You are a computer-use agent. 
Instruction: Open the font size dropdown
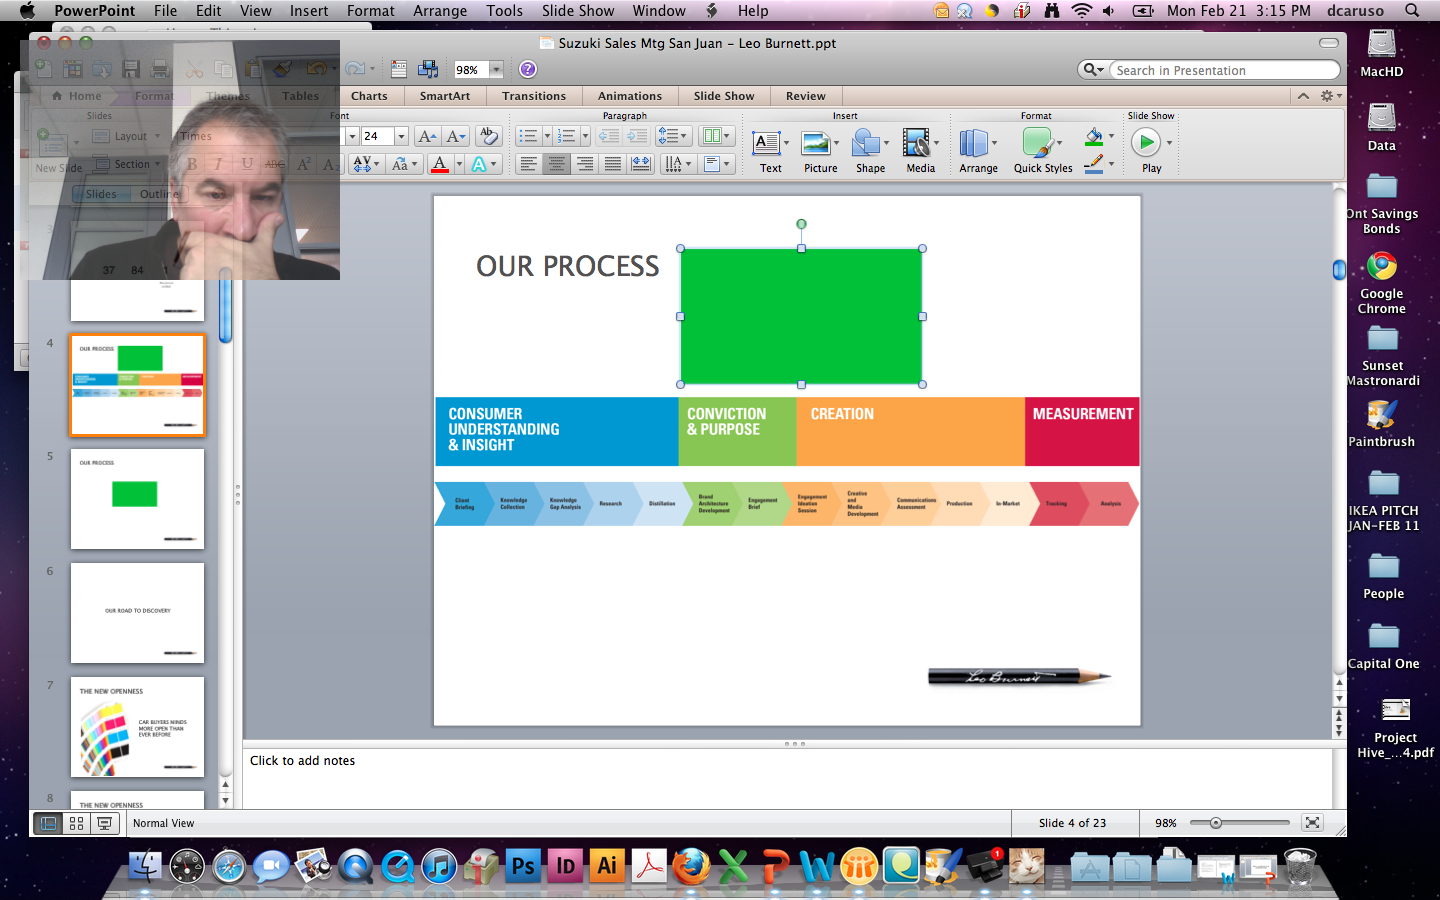coord(401,136)
